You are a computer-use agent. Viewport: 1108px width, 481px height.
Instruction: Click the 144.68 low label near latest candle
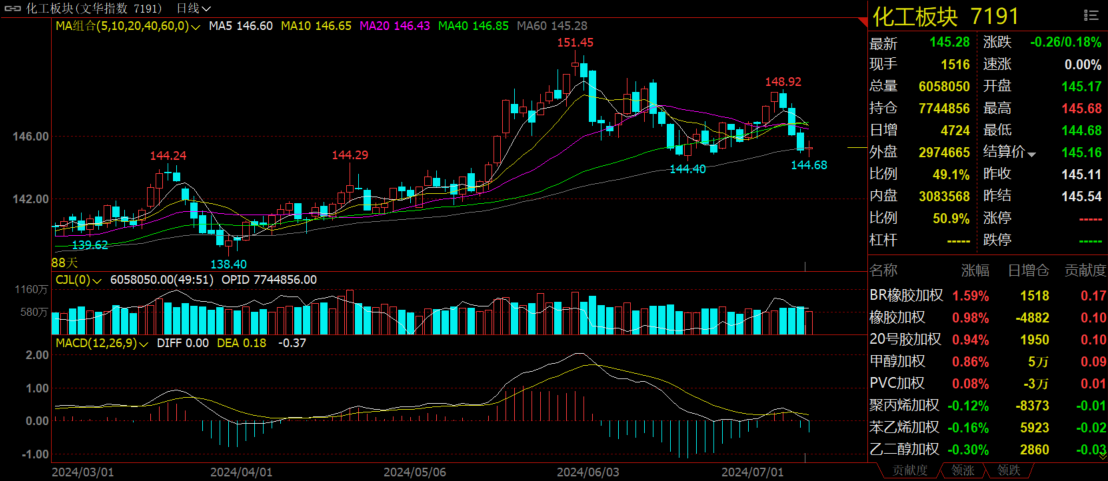[x=808, y=165]
